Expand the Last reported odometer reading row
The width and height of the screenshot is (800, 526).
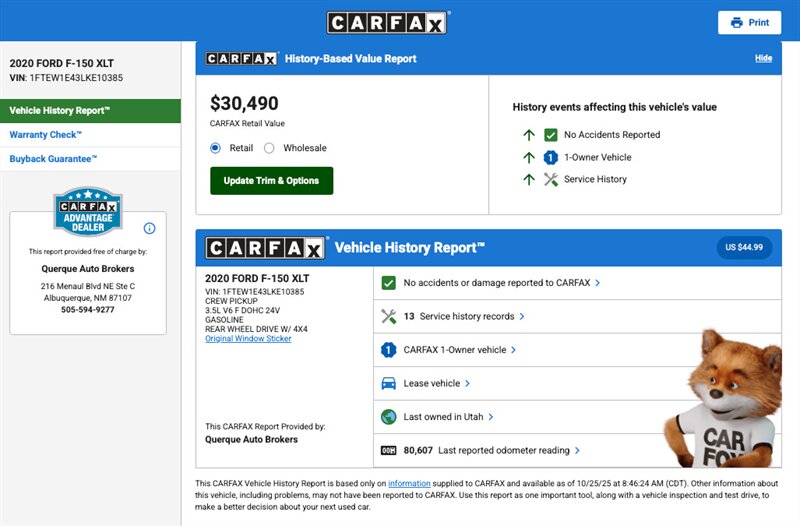508,451
